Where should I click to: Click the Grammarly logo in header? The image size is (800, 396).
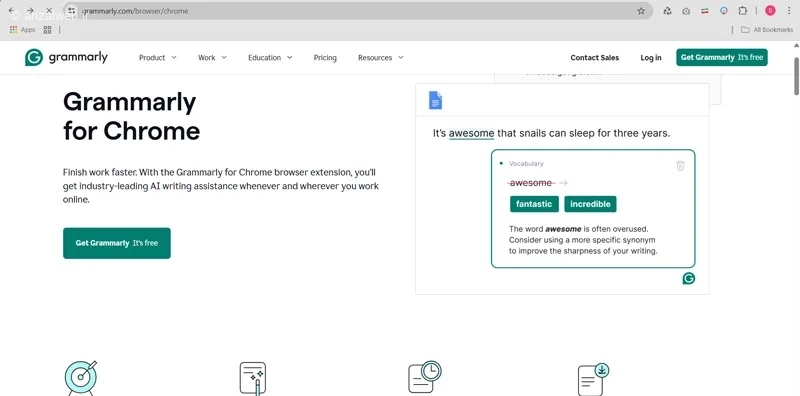[66, 58]
